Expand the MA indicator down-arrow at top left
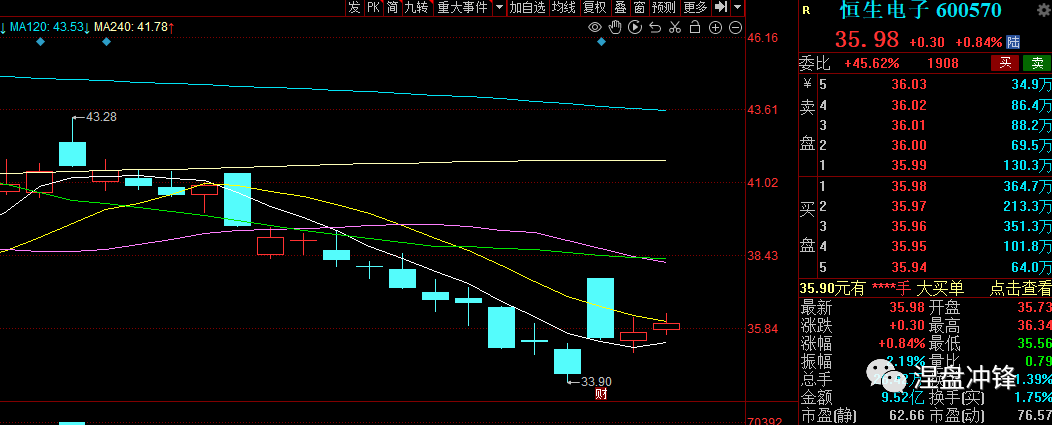The image size is (1052, 425). (3, 27)
